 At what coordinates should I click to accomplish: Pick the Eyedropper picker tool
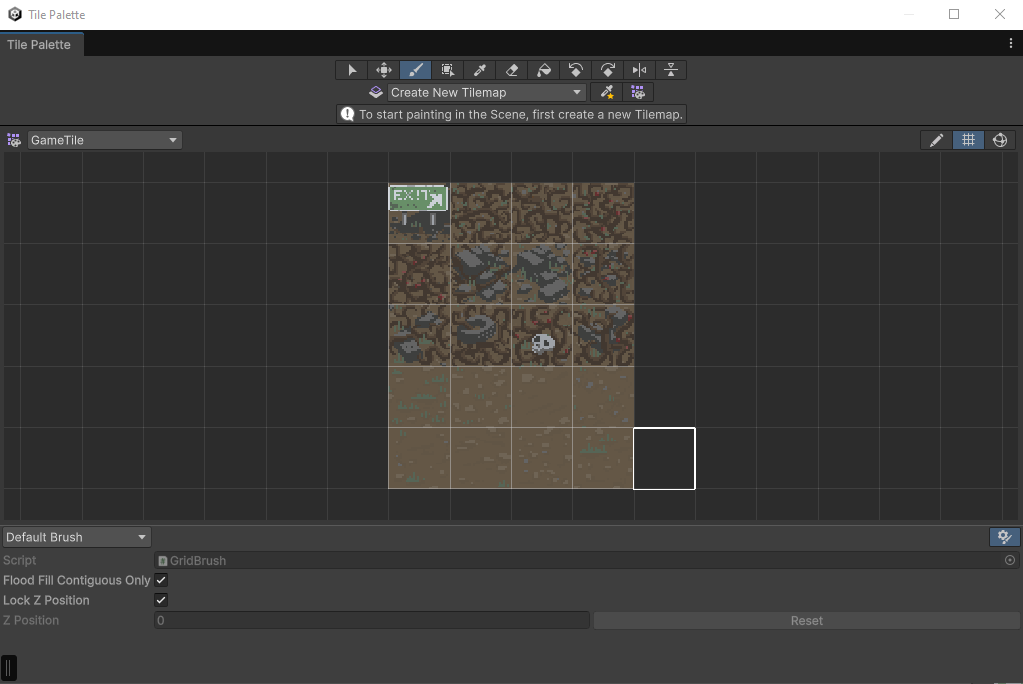pos(479,70)
